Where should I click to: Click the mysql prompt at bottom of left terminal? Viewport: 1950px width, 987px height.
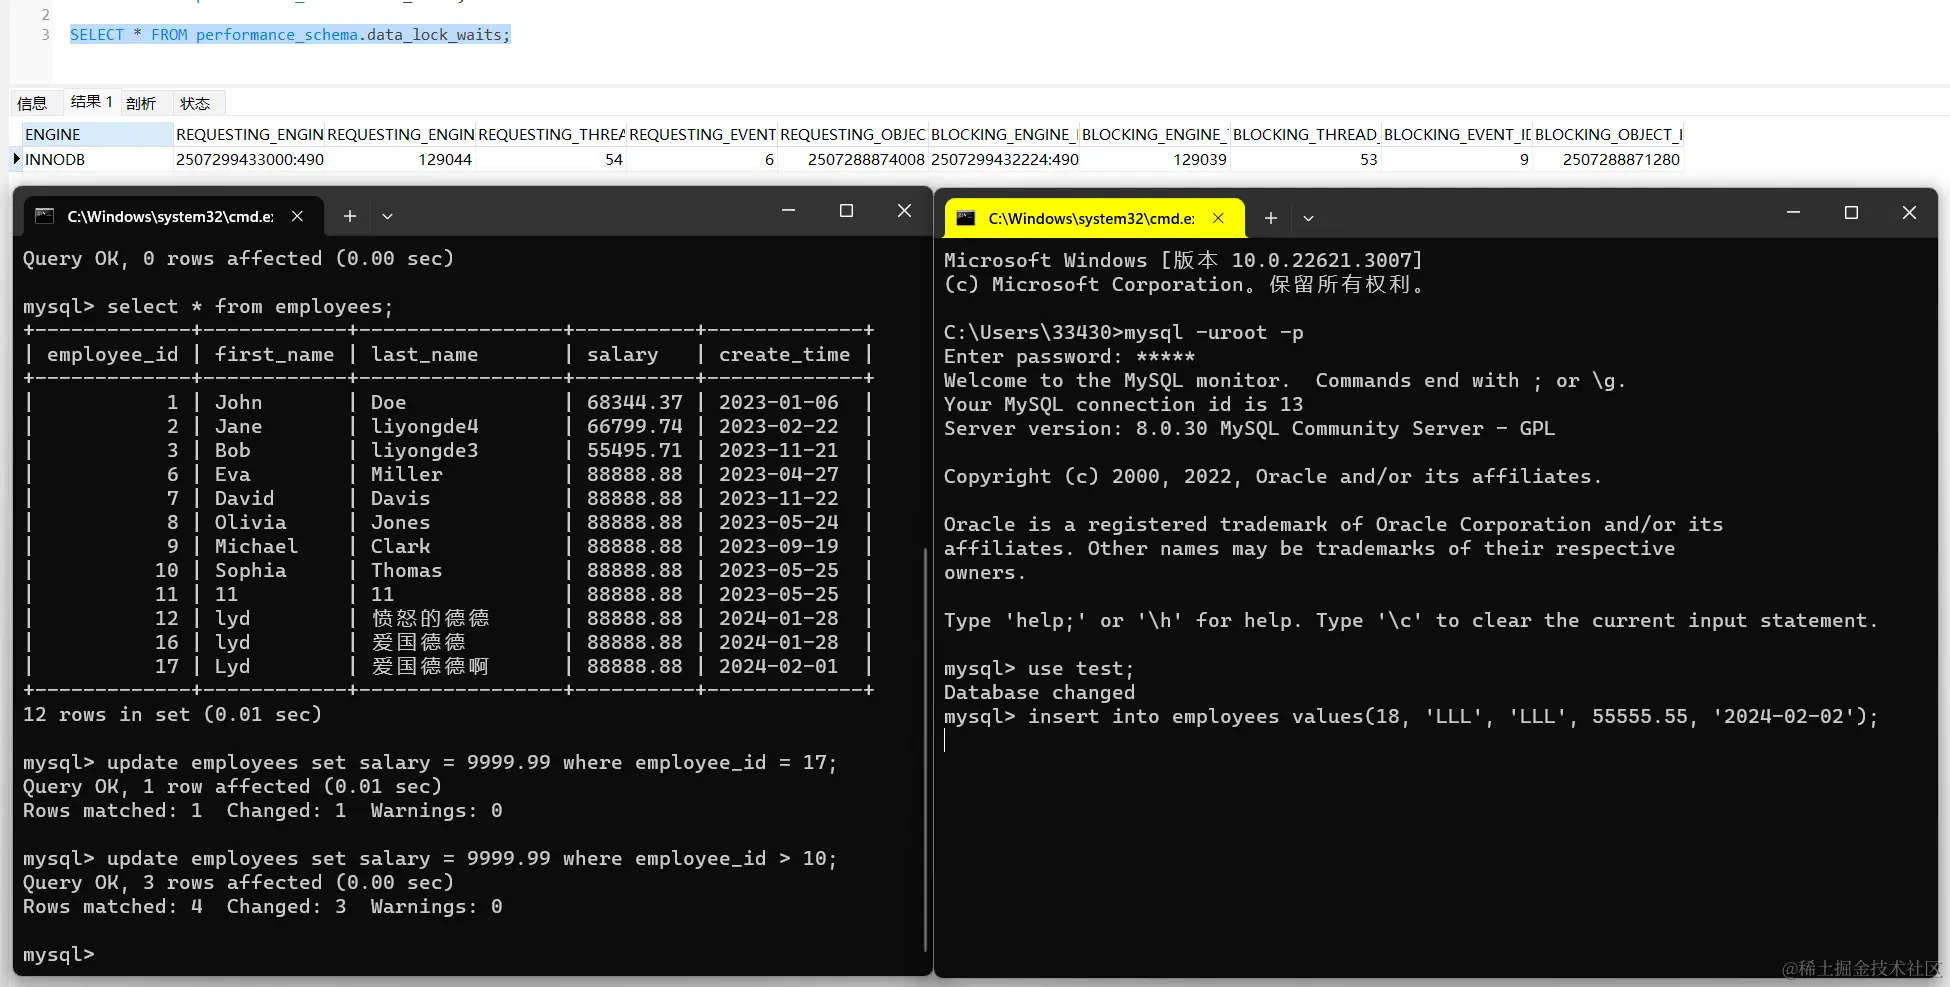(x=59, y=955)
